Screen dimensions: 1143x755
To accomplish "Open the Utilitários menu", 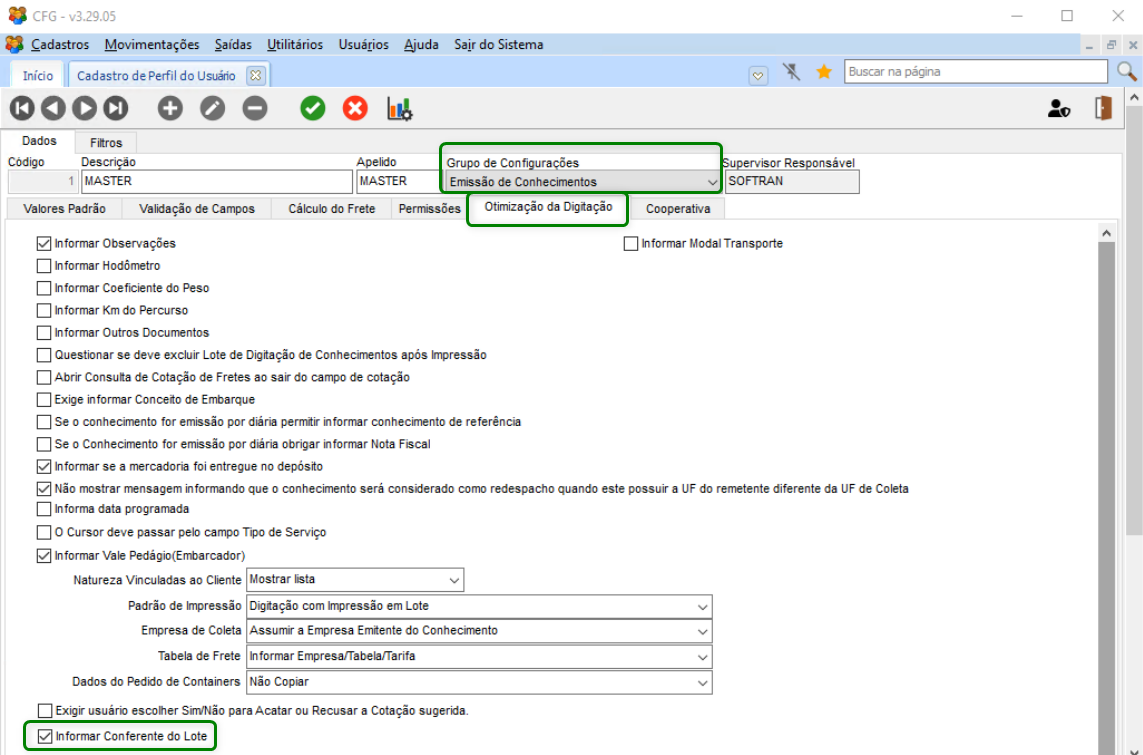I will point(294,44).
